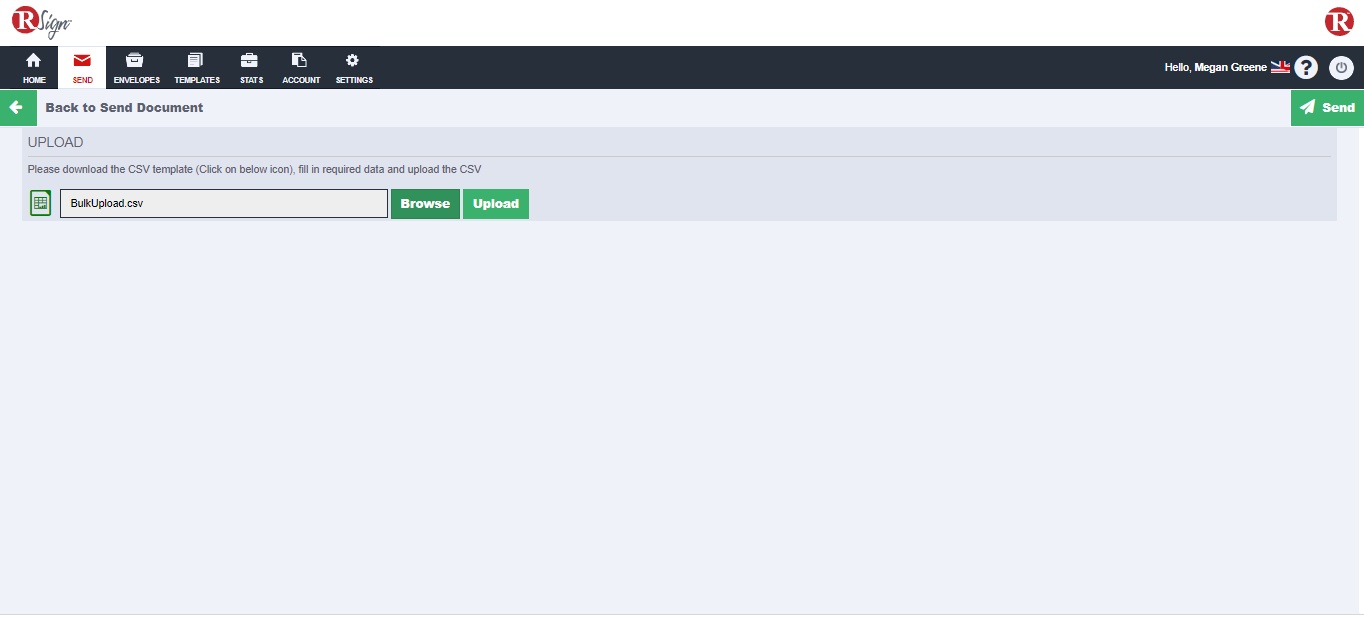Open the Account menu item
1364x632 pixels.
301,67
